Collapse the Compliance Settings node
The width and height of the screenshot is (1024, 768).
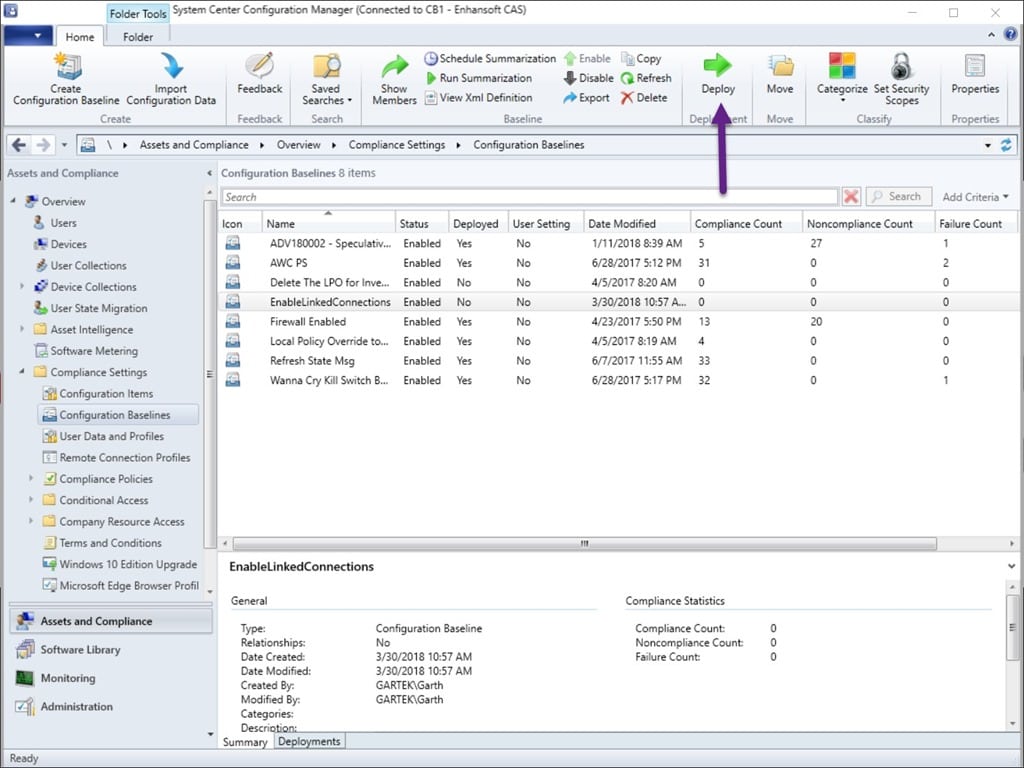22,372
